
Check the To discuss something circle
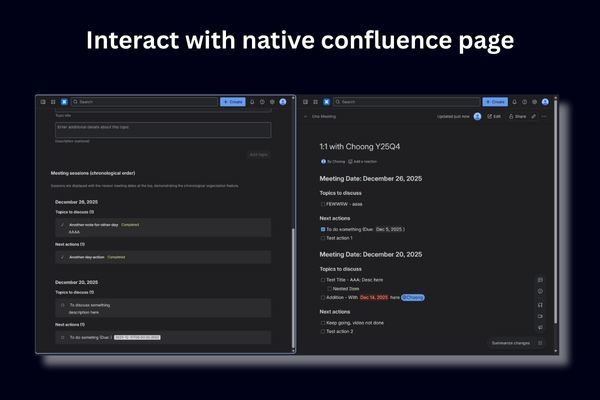[x=63, y=305]
